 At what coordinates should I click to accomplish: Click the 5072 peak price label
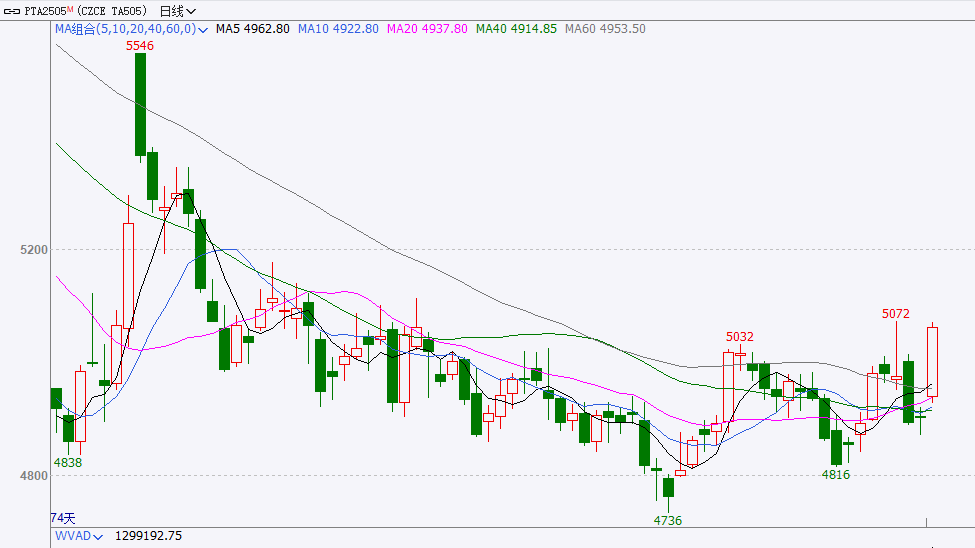pos(896,314)
